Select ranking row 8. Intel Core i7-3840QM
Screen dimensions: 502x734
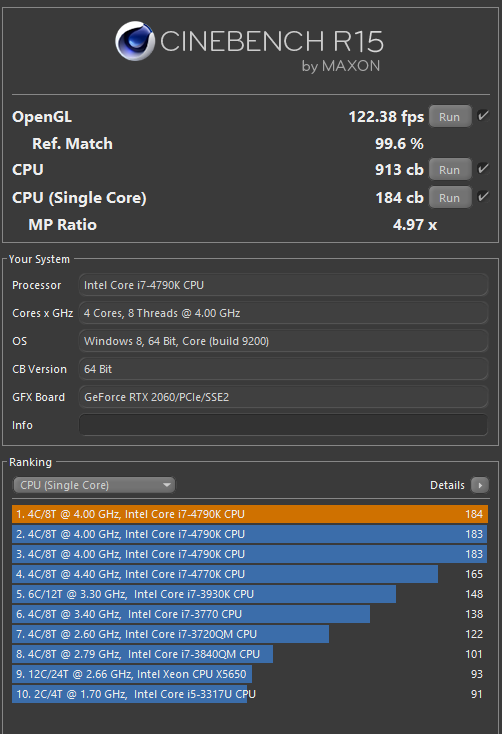pos(250,654)
